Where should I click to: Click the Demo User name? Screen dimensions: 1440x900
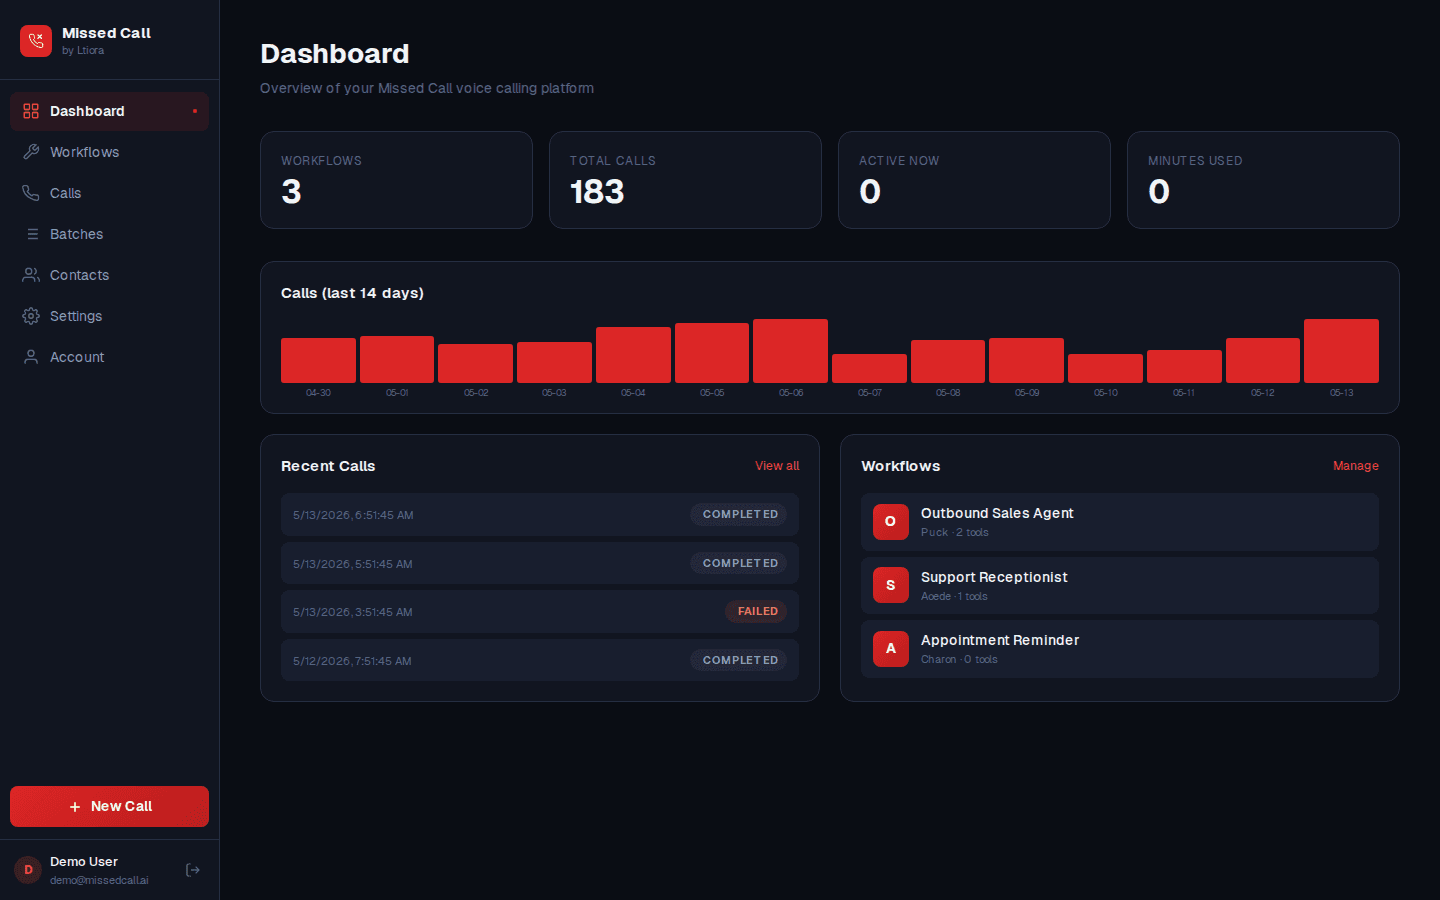pos(84,861)
